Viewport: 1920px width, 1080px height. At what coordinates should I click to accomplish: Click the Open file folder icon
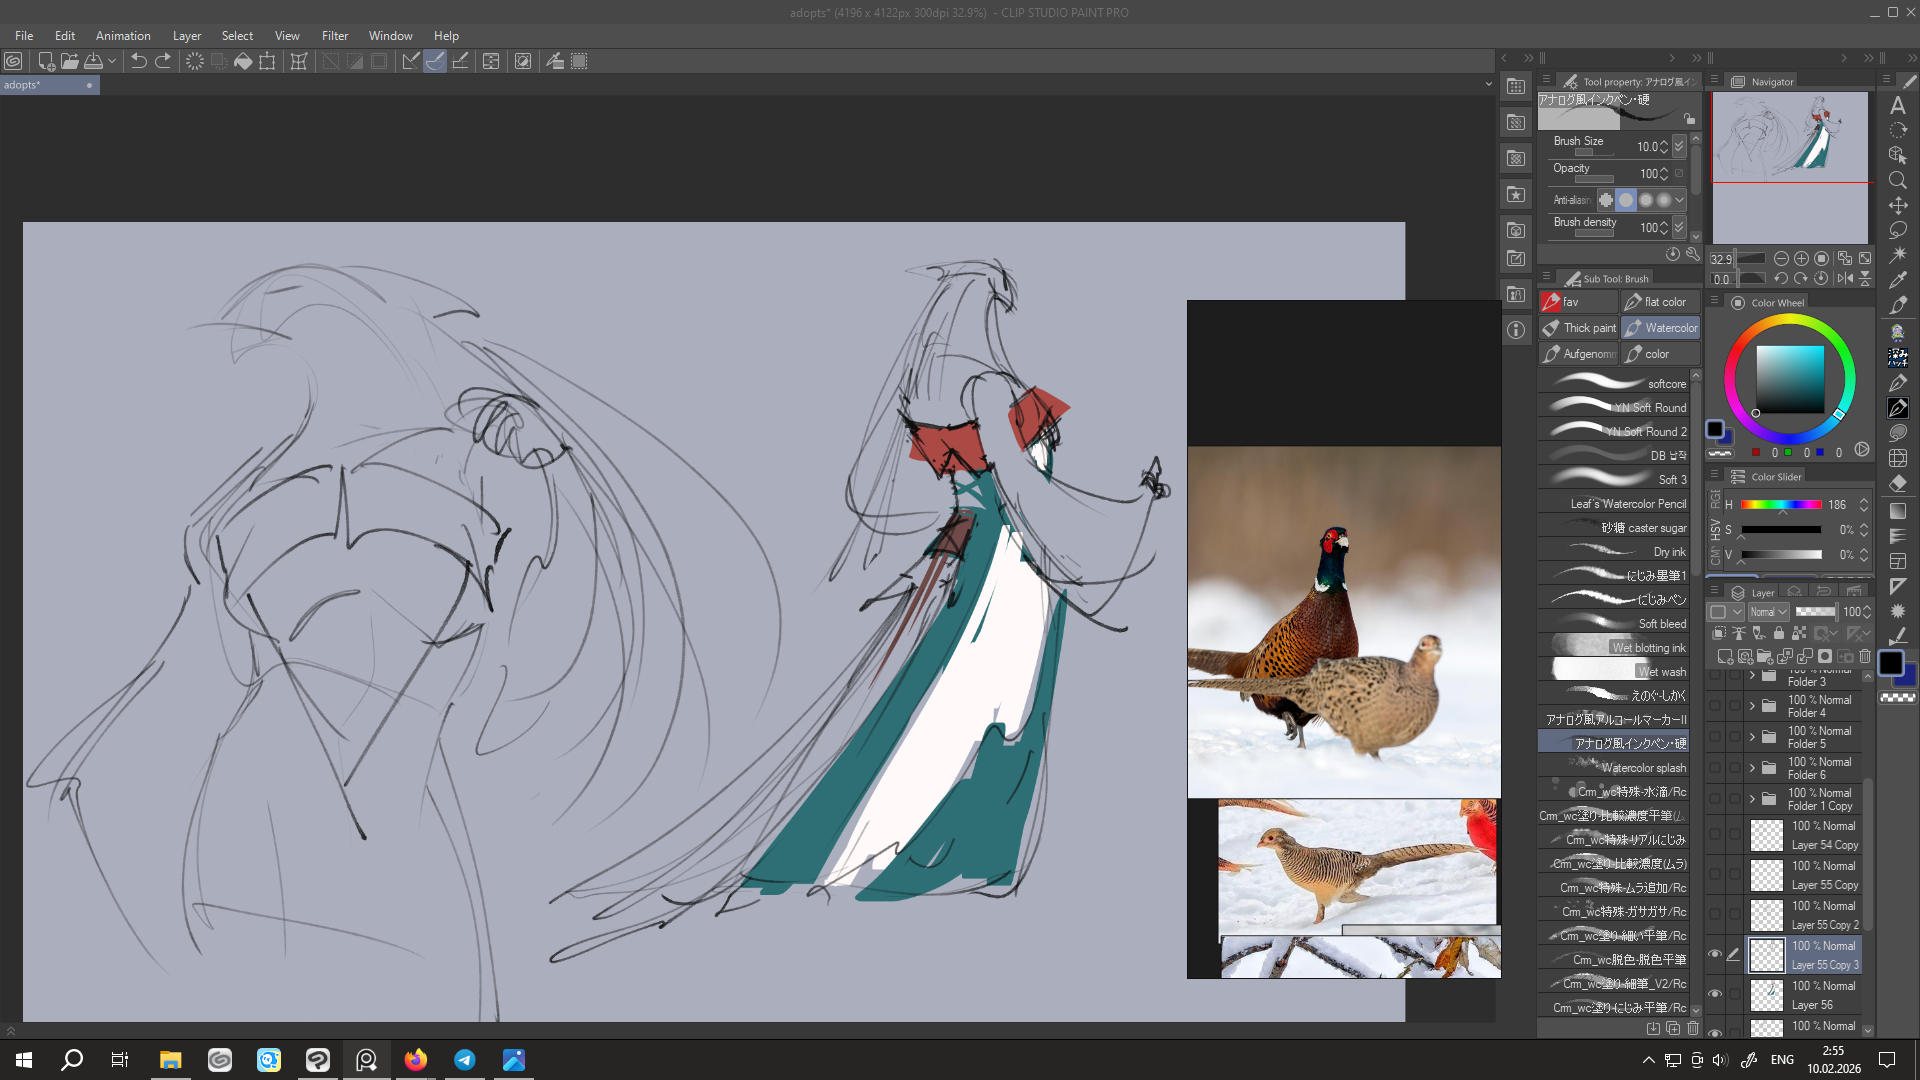[x=70, y=61]
